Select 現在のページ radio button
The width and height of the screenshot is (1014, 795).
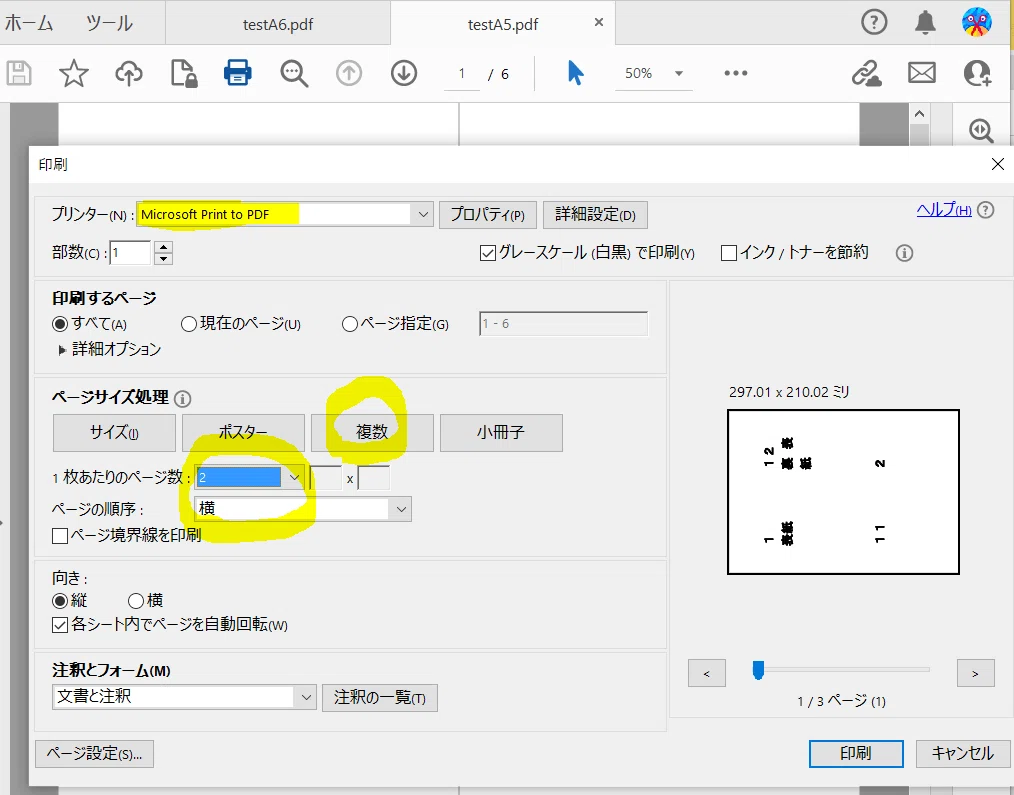(189, 324)
